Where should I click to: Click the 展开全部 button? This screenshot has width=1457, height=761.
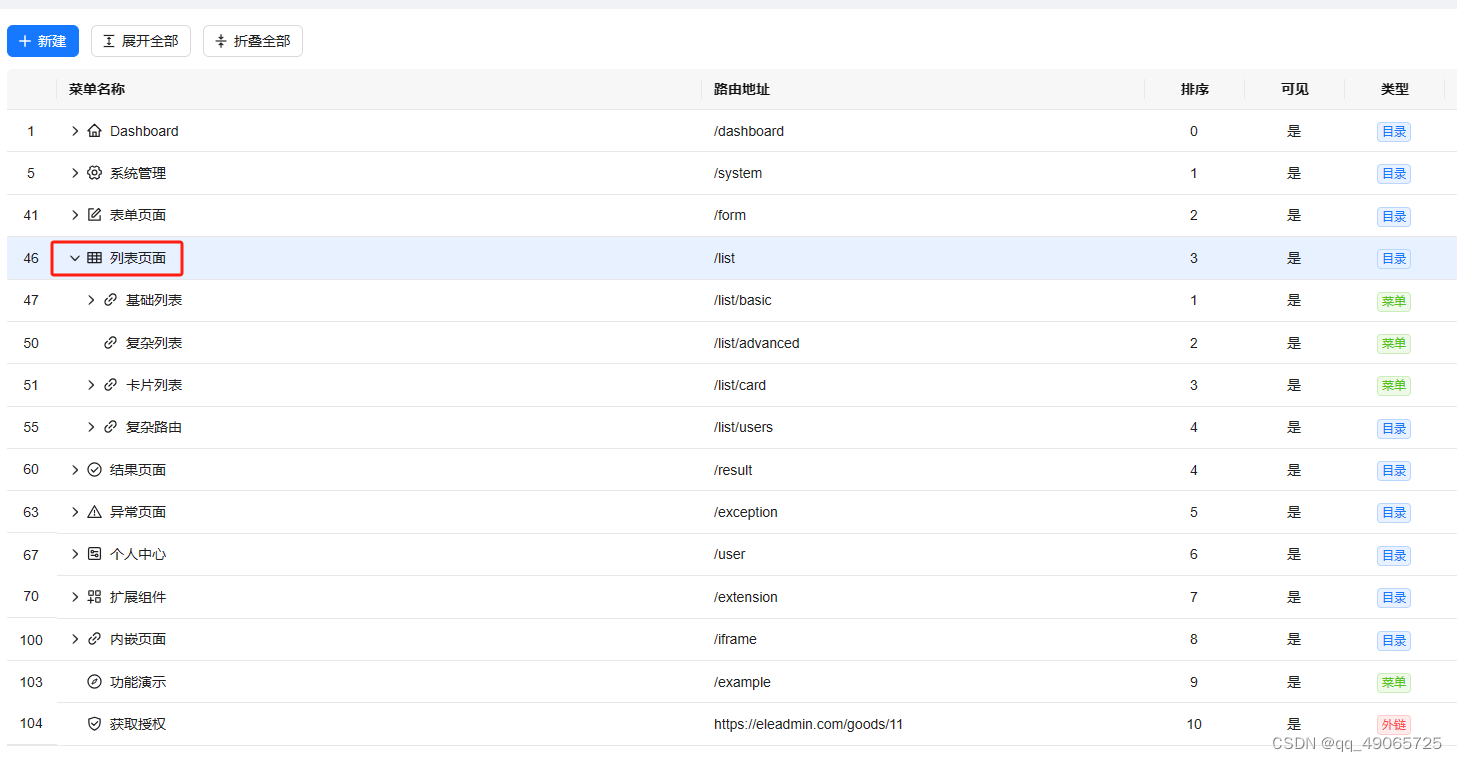tap(141, 41)
